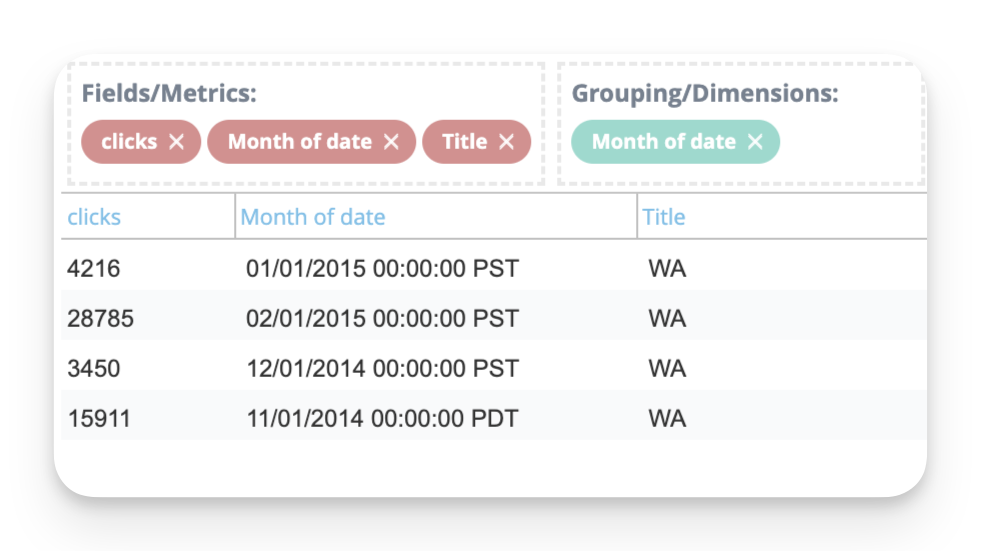Image resolution: width=981 pixels, height=551 pixels.
Task: Select the 12/01/2014 00:00:00 PST cell
Action: point(382,368)
